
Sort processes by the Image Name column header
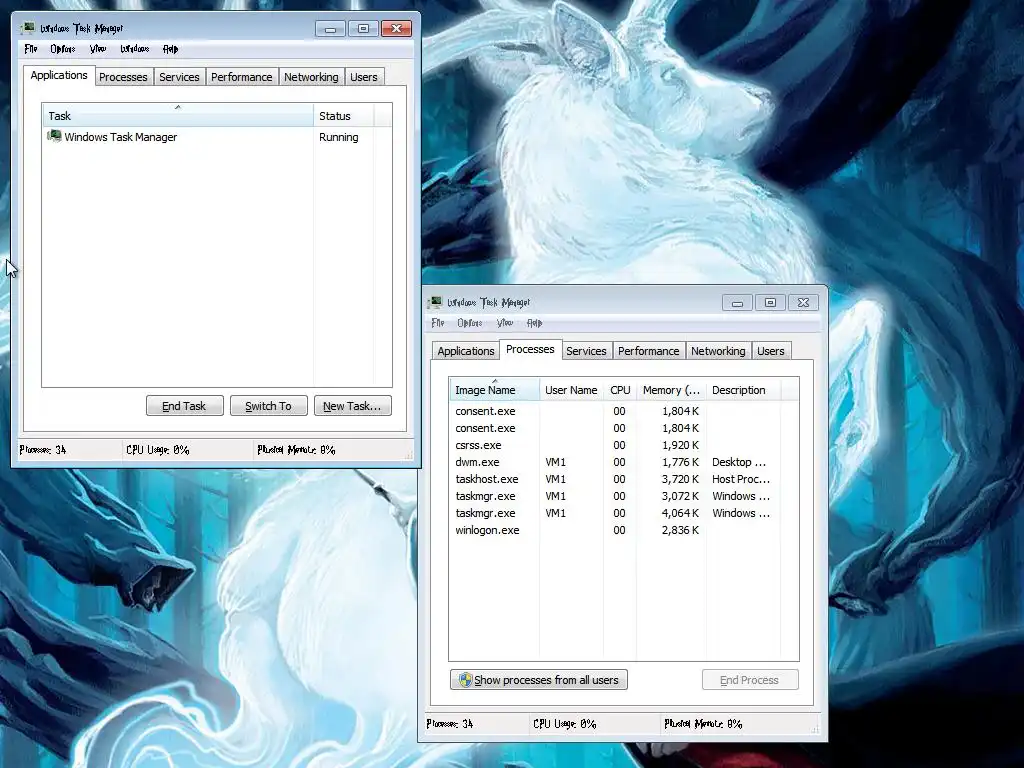(494, 390)
